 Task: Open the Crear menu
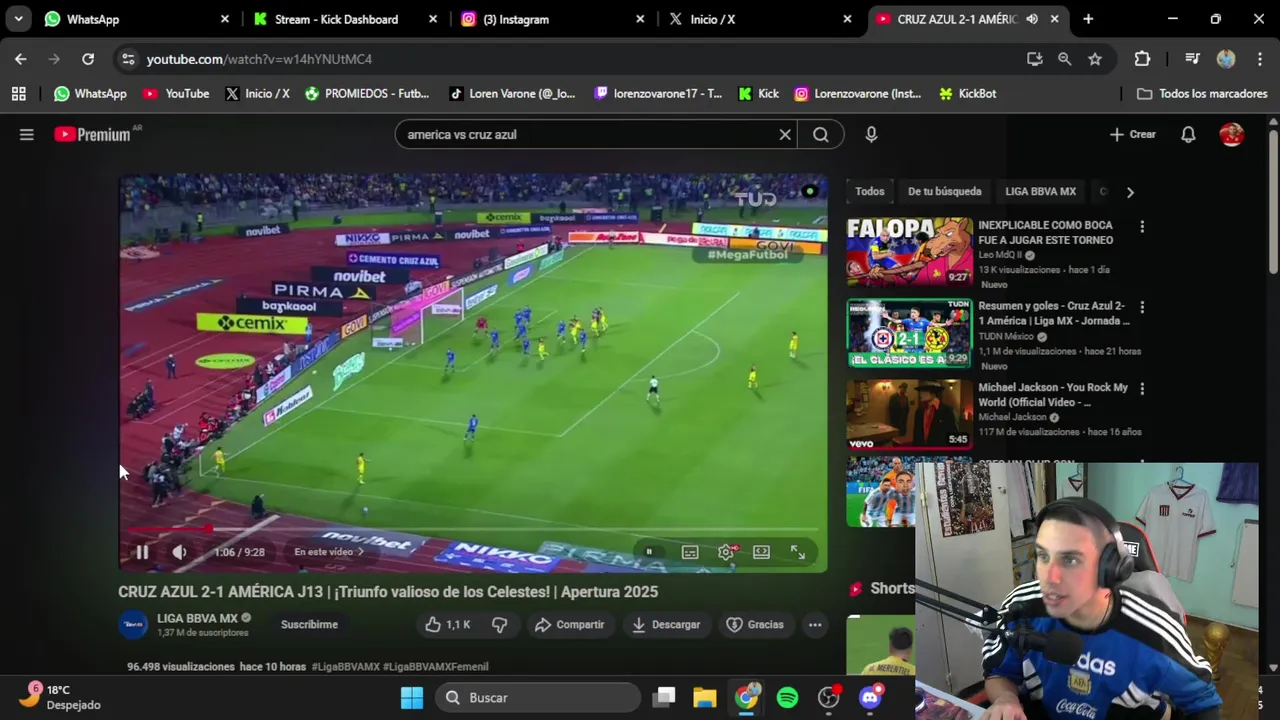(1132, 134)
